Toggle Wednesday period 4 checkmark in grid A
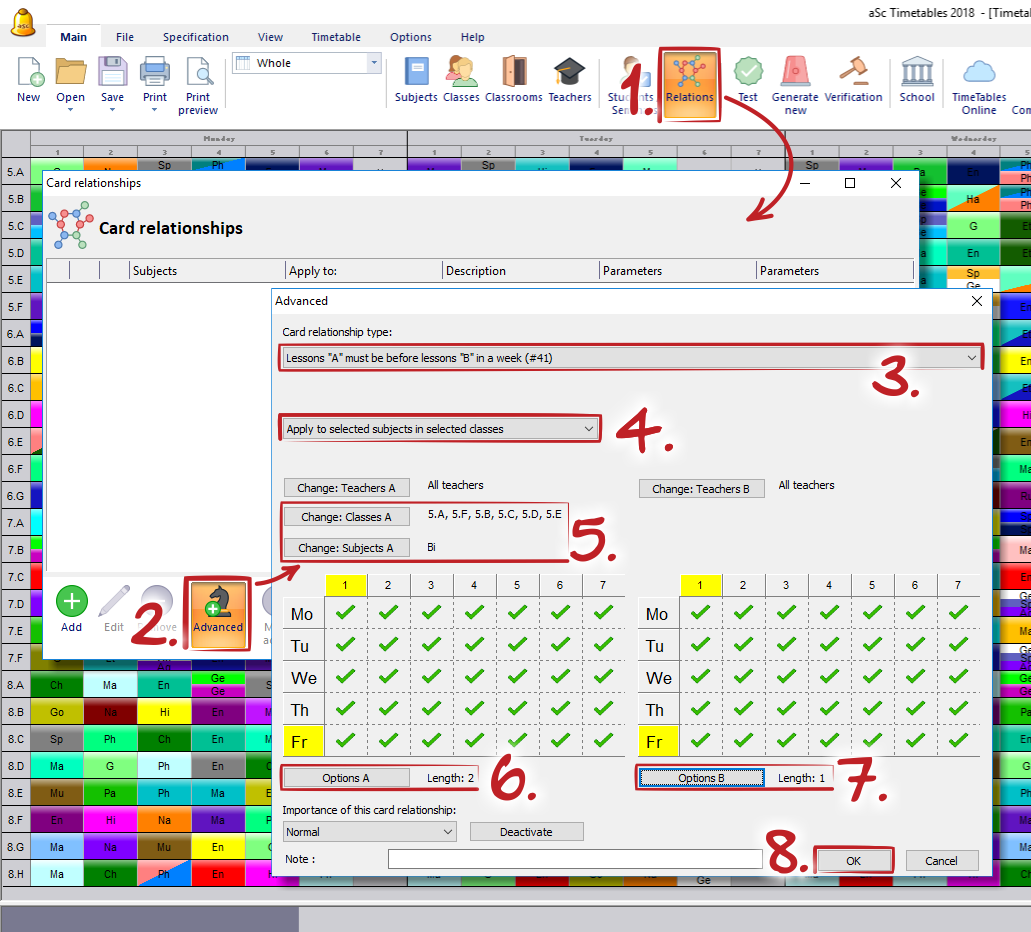This screenshot has width=1031, height=932. pos(475,678)
